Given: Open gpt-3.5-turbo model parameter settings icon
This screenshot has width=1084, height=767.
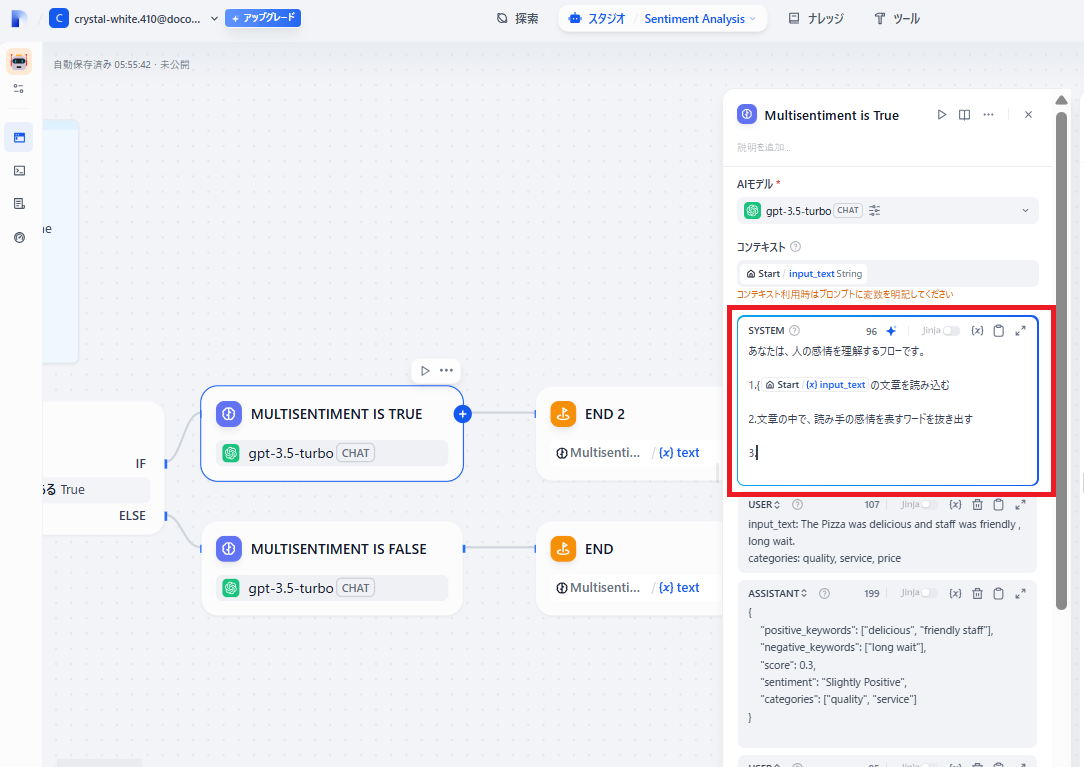Looking at the screenshot, I should [x=873, y=210].
